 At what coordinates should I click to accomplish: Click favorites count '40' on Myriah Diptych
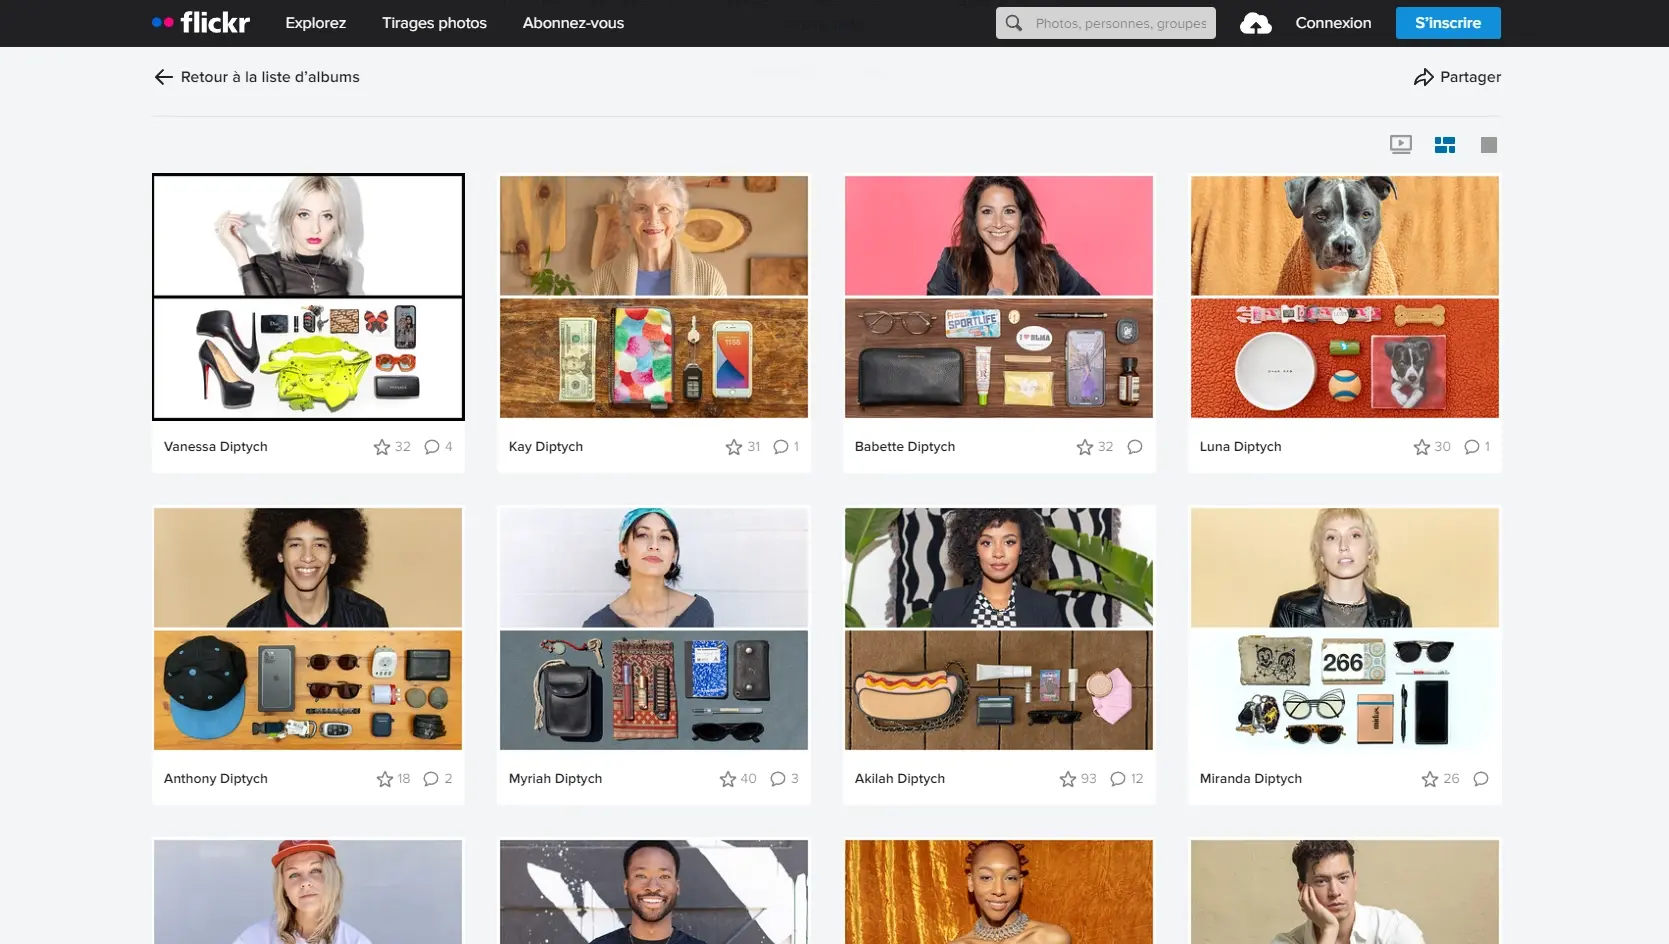[x=749, y=779]
